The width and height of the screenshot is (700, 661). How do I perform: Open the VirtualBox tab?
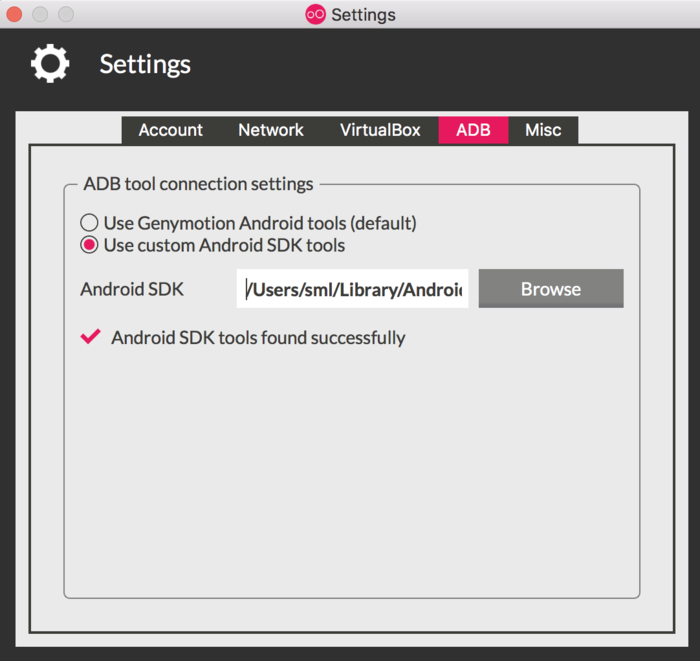coord(380,130)
